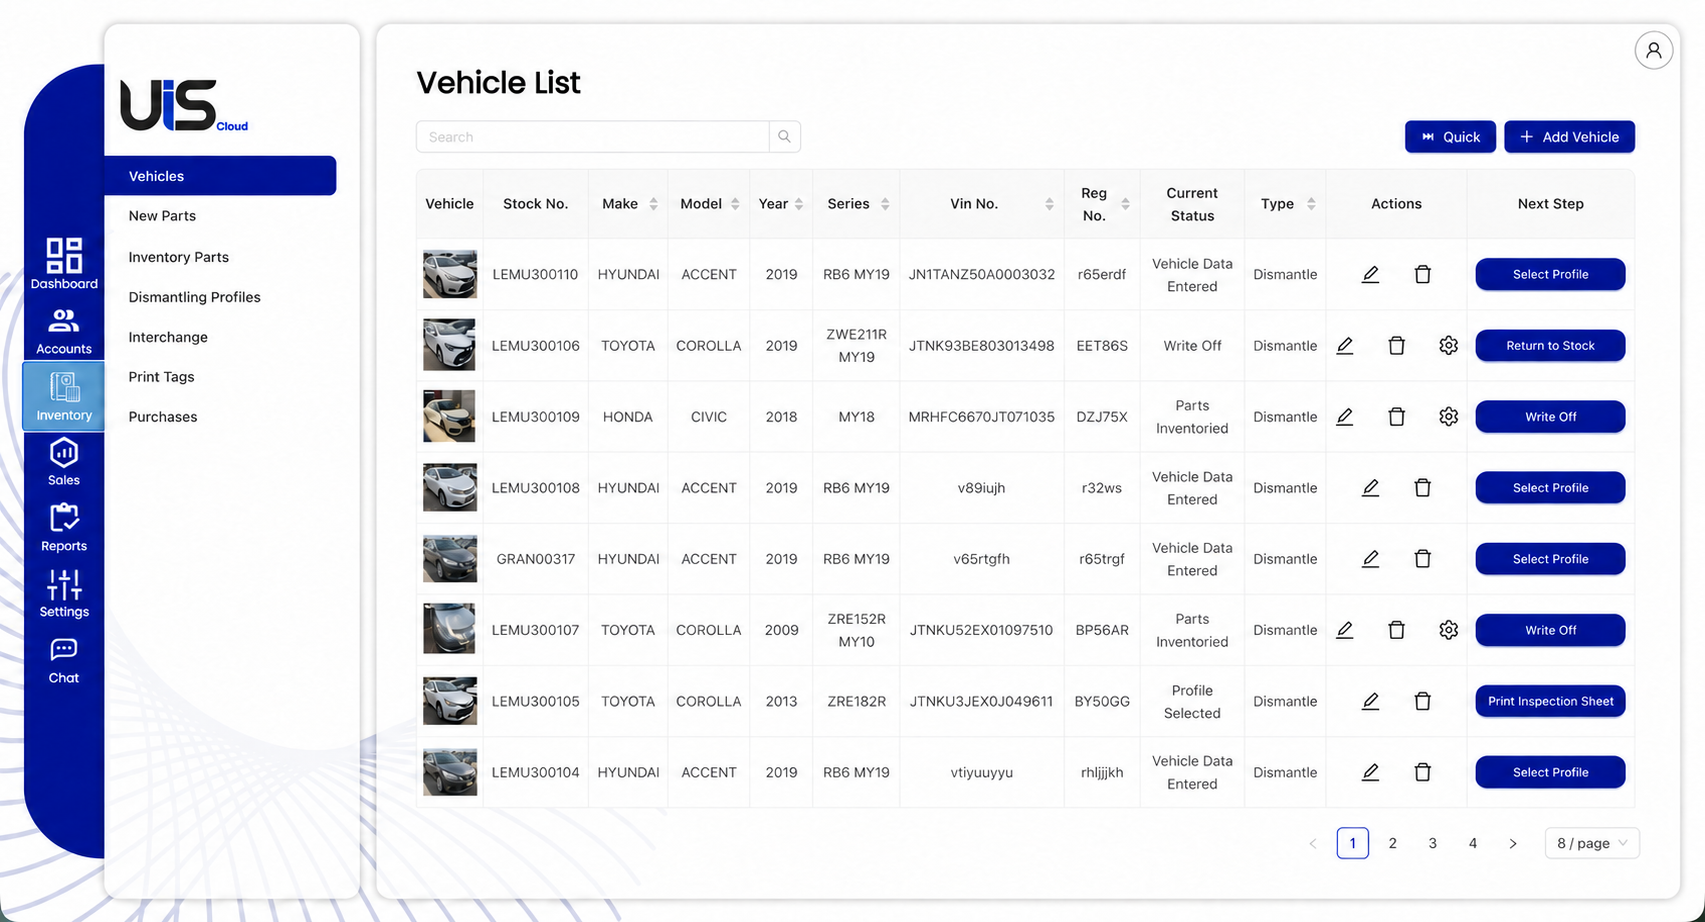Click Print Inspection Sheet button
The image size is (1705, 922).
coord(1550,701)
